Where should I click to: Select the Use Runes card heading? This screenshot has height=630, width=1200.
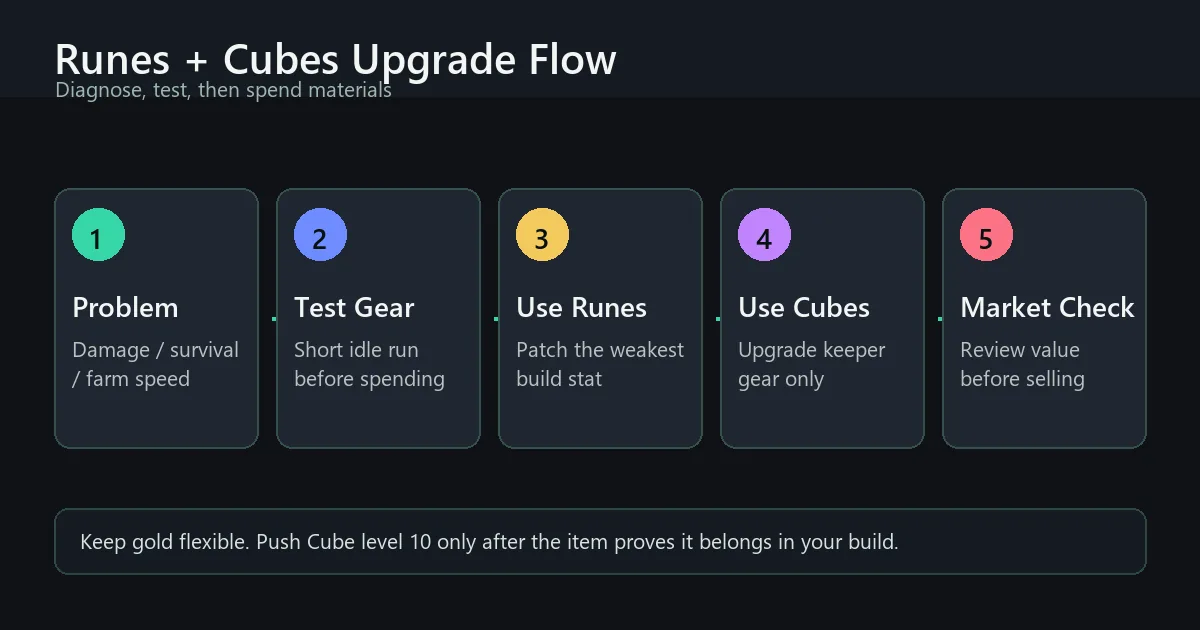click(581, 307)
